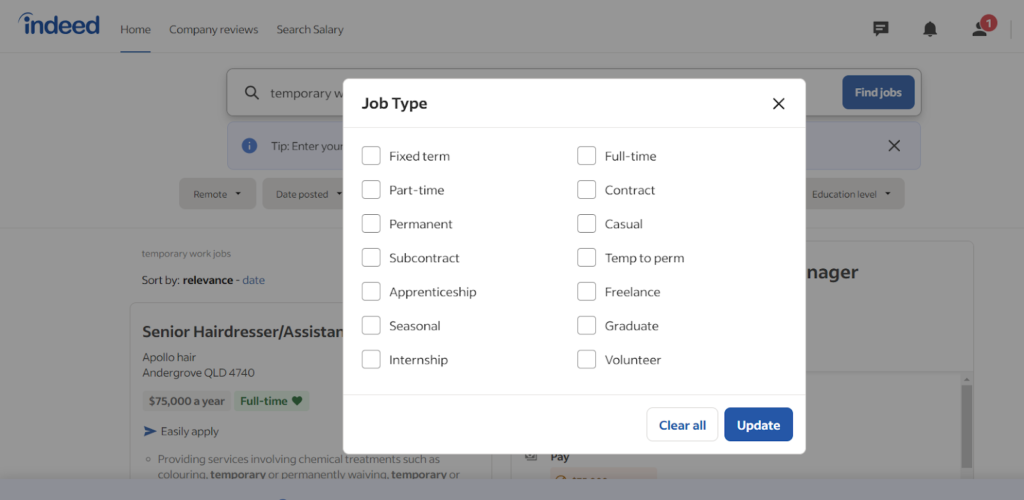Check the Temp to perm option
Viewport: 1024px width, 500px height.
[586, 258]
